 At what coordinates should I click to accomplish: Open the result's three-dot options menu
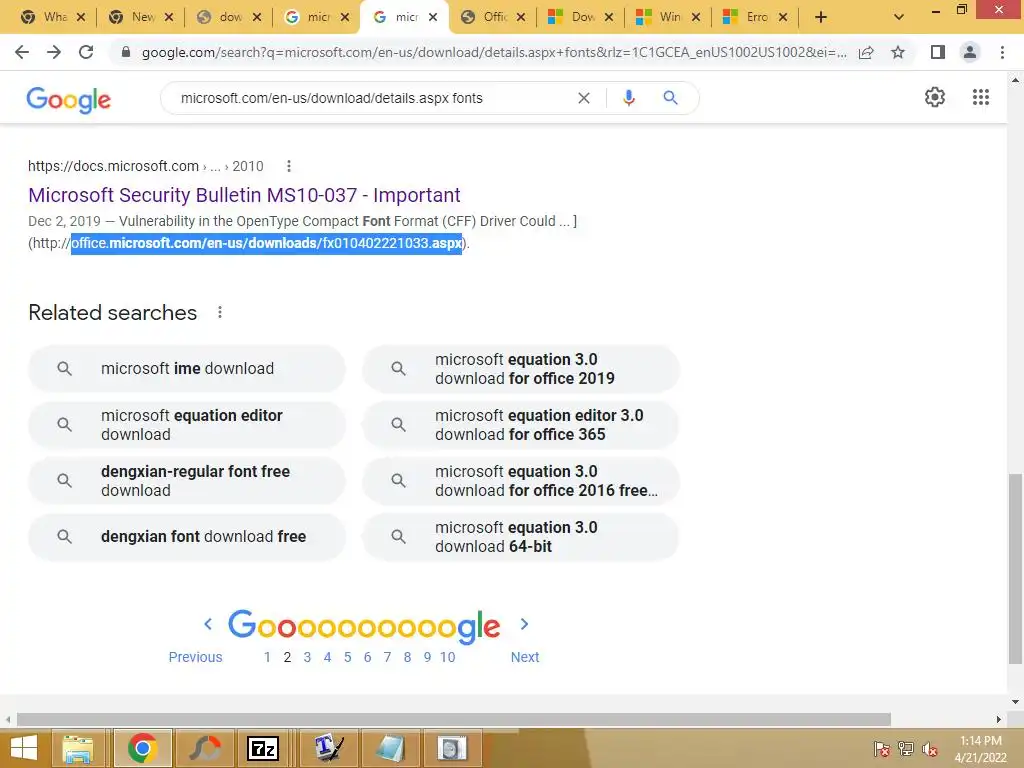[289, 166]
